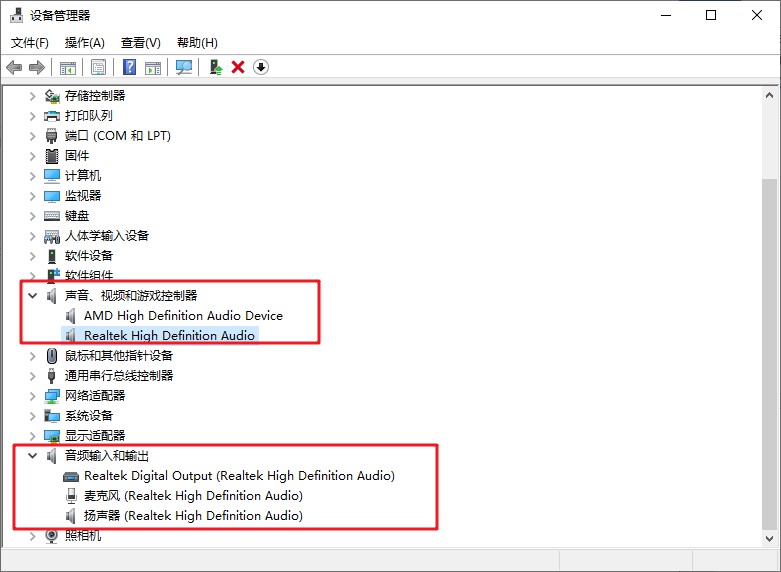Collapse the 声音、视频和游戏控制器 node
The image size is (781, 572).
coord(32,295)
